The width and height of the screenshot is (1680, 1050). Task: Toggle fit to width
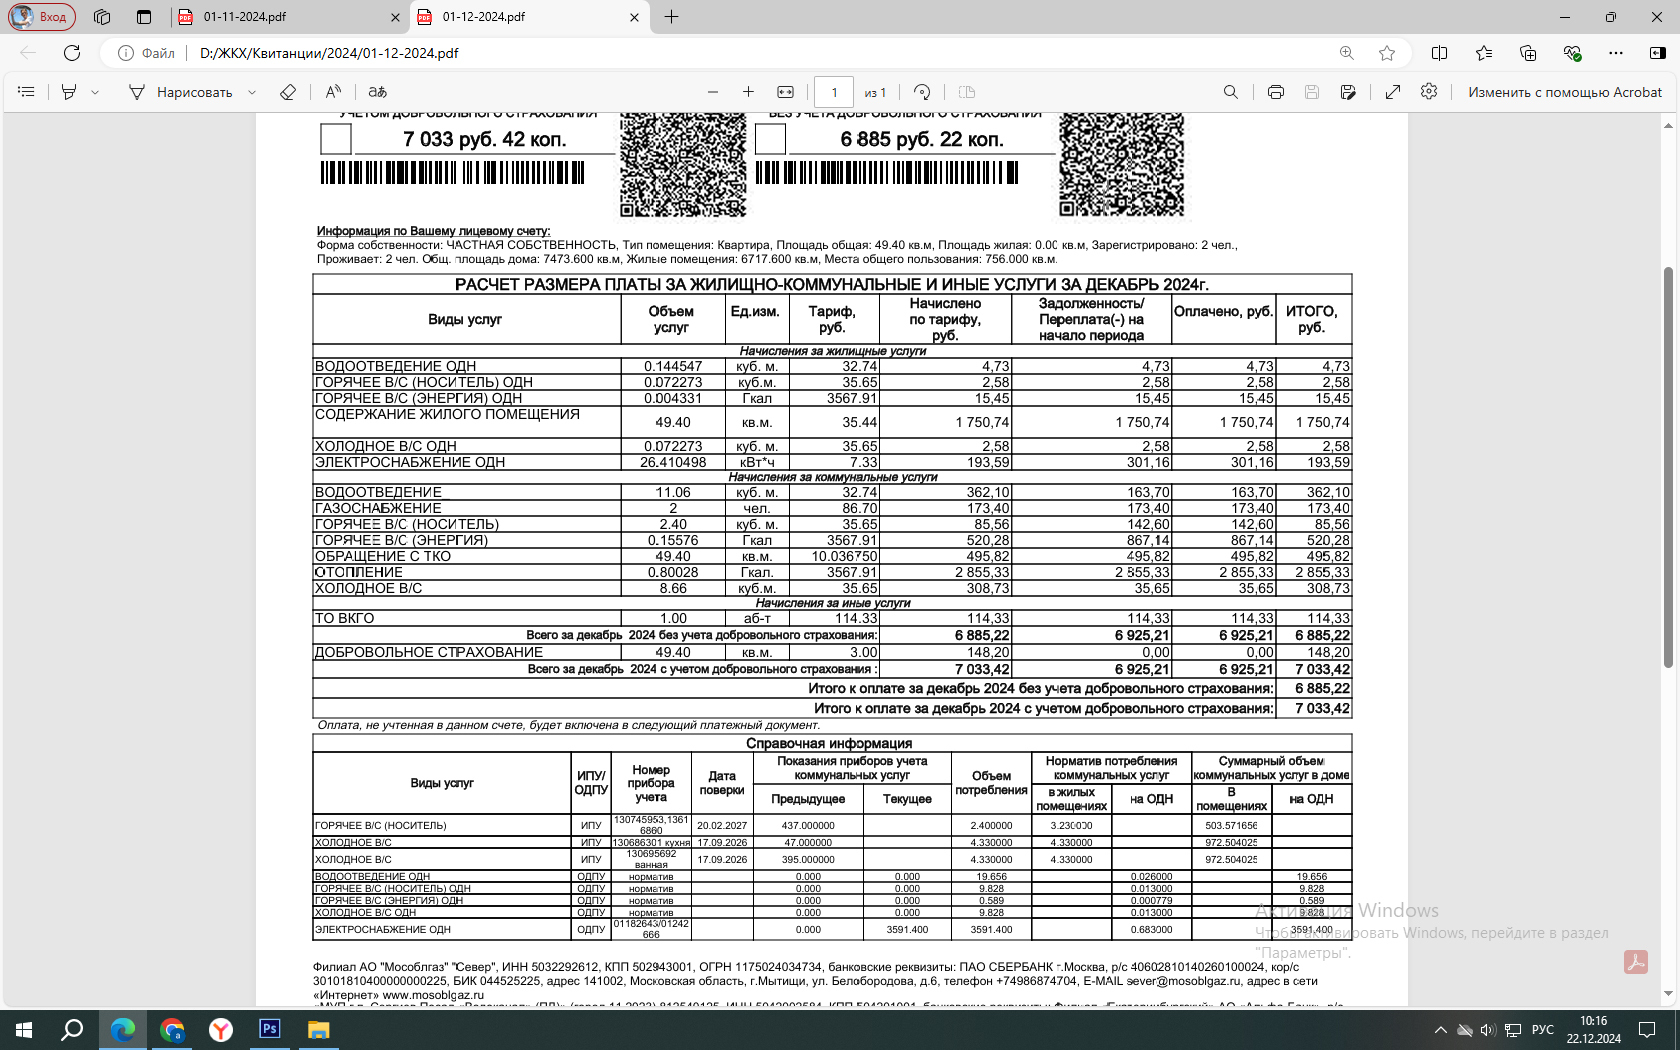[786, 92]
